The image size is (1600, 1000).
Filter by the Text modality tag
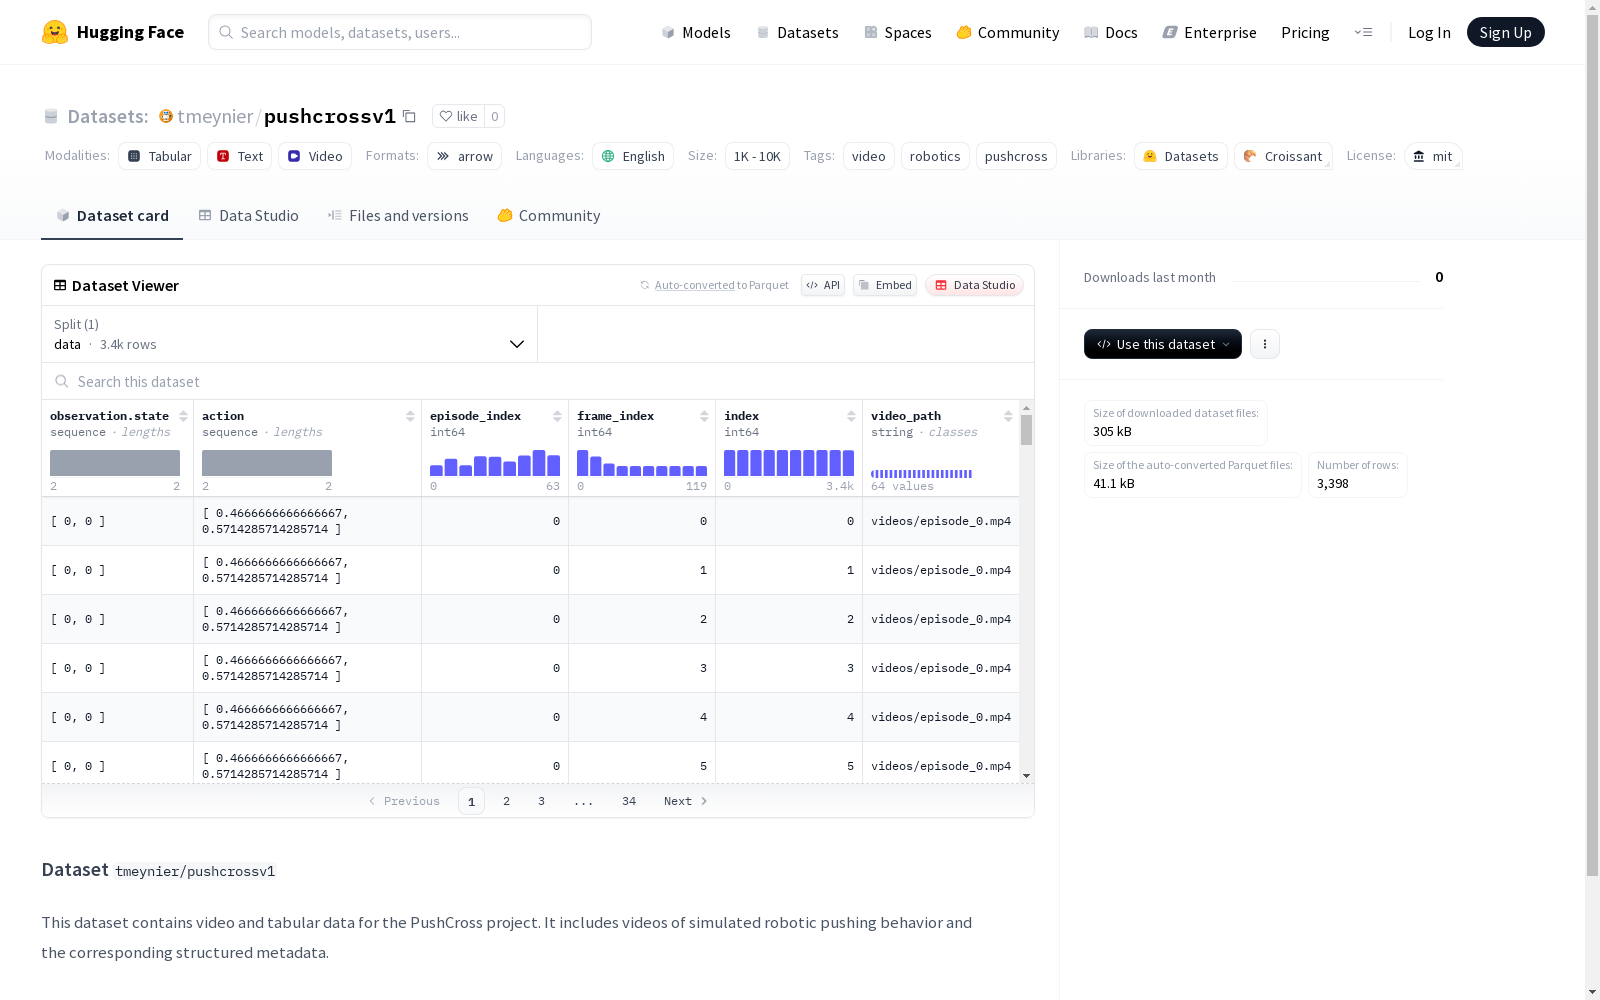point(240,156)
